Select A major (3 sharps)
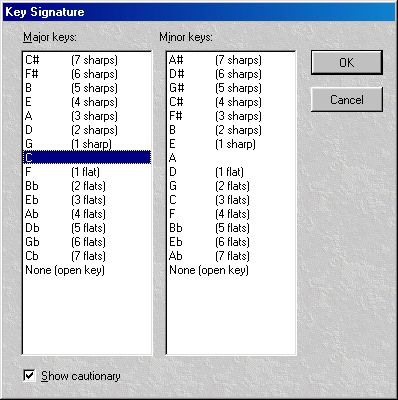Screen dimensions: 398x400 (x=87, y=116)
